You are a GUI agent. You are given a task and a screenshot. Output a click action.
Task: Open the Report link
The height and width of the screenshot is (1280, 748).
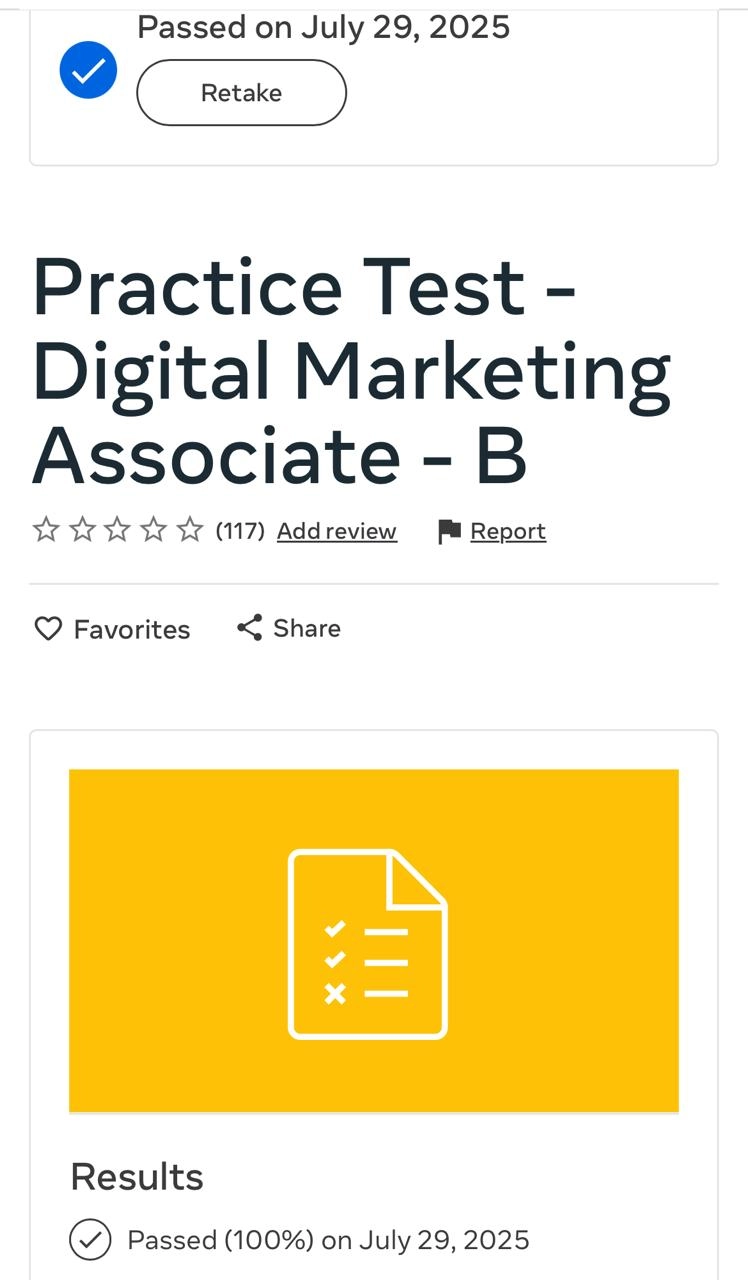508,531
